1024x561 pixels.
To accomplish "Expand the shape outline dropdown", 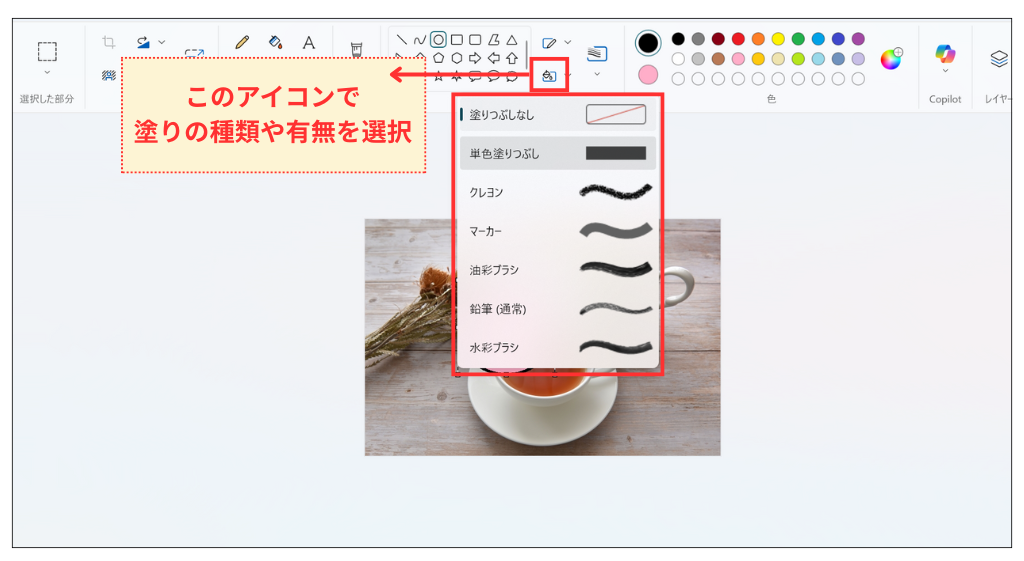I will pos(568,43).
